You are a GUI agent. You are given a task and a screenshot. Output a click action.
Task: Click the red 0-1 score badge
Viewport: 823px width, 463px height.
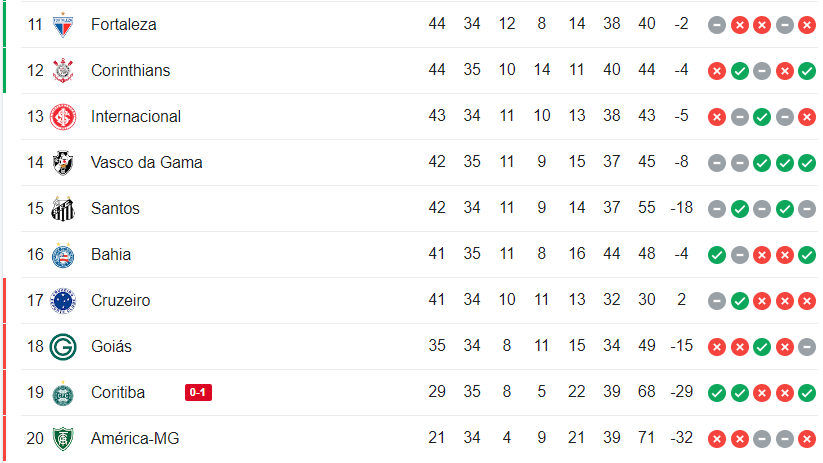198,392
